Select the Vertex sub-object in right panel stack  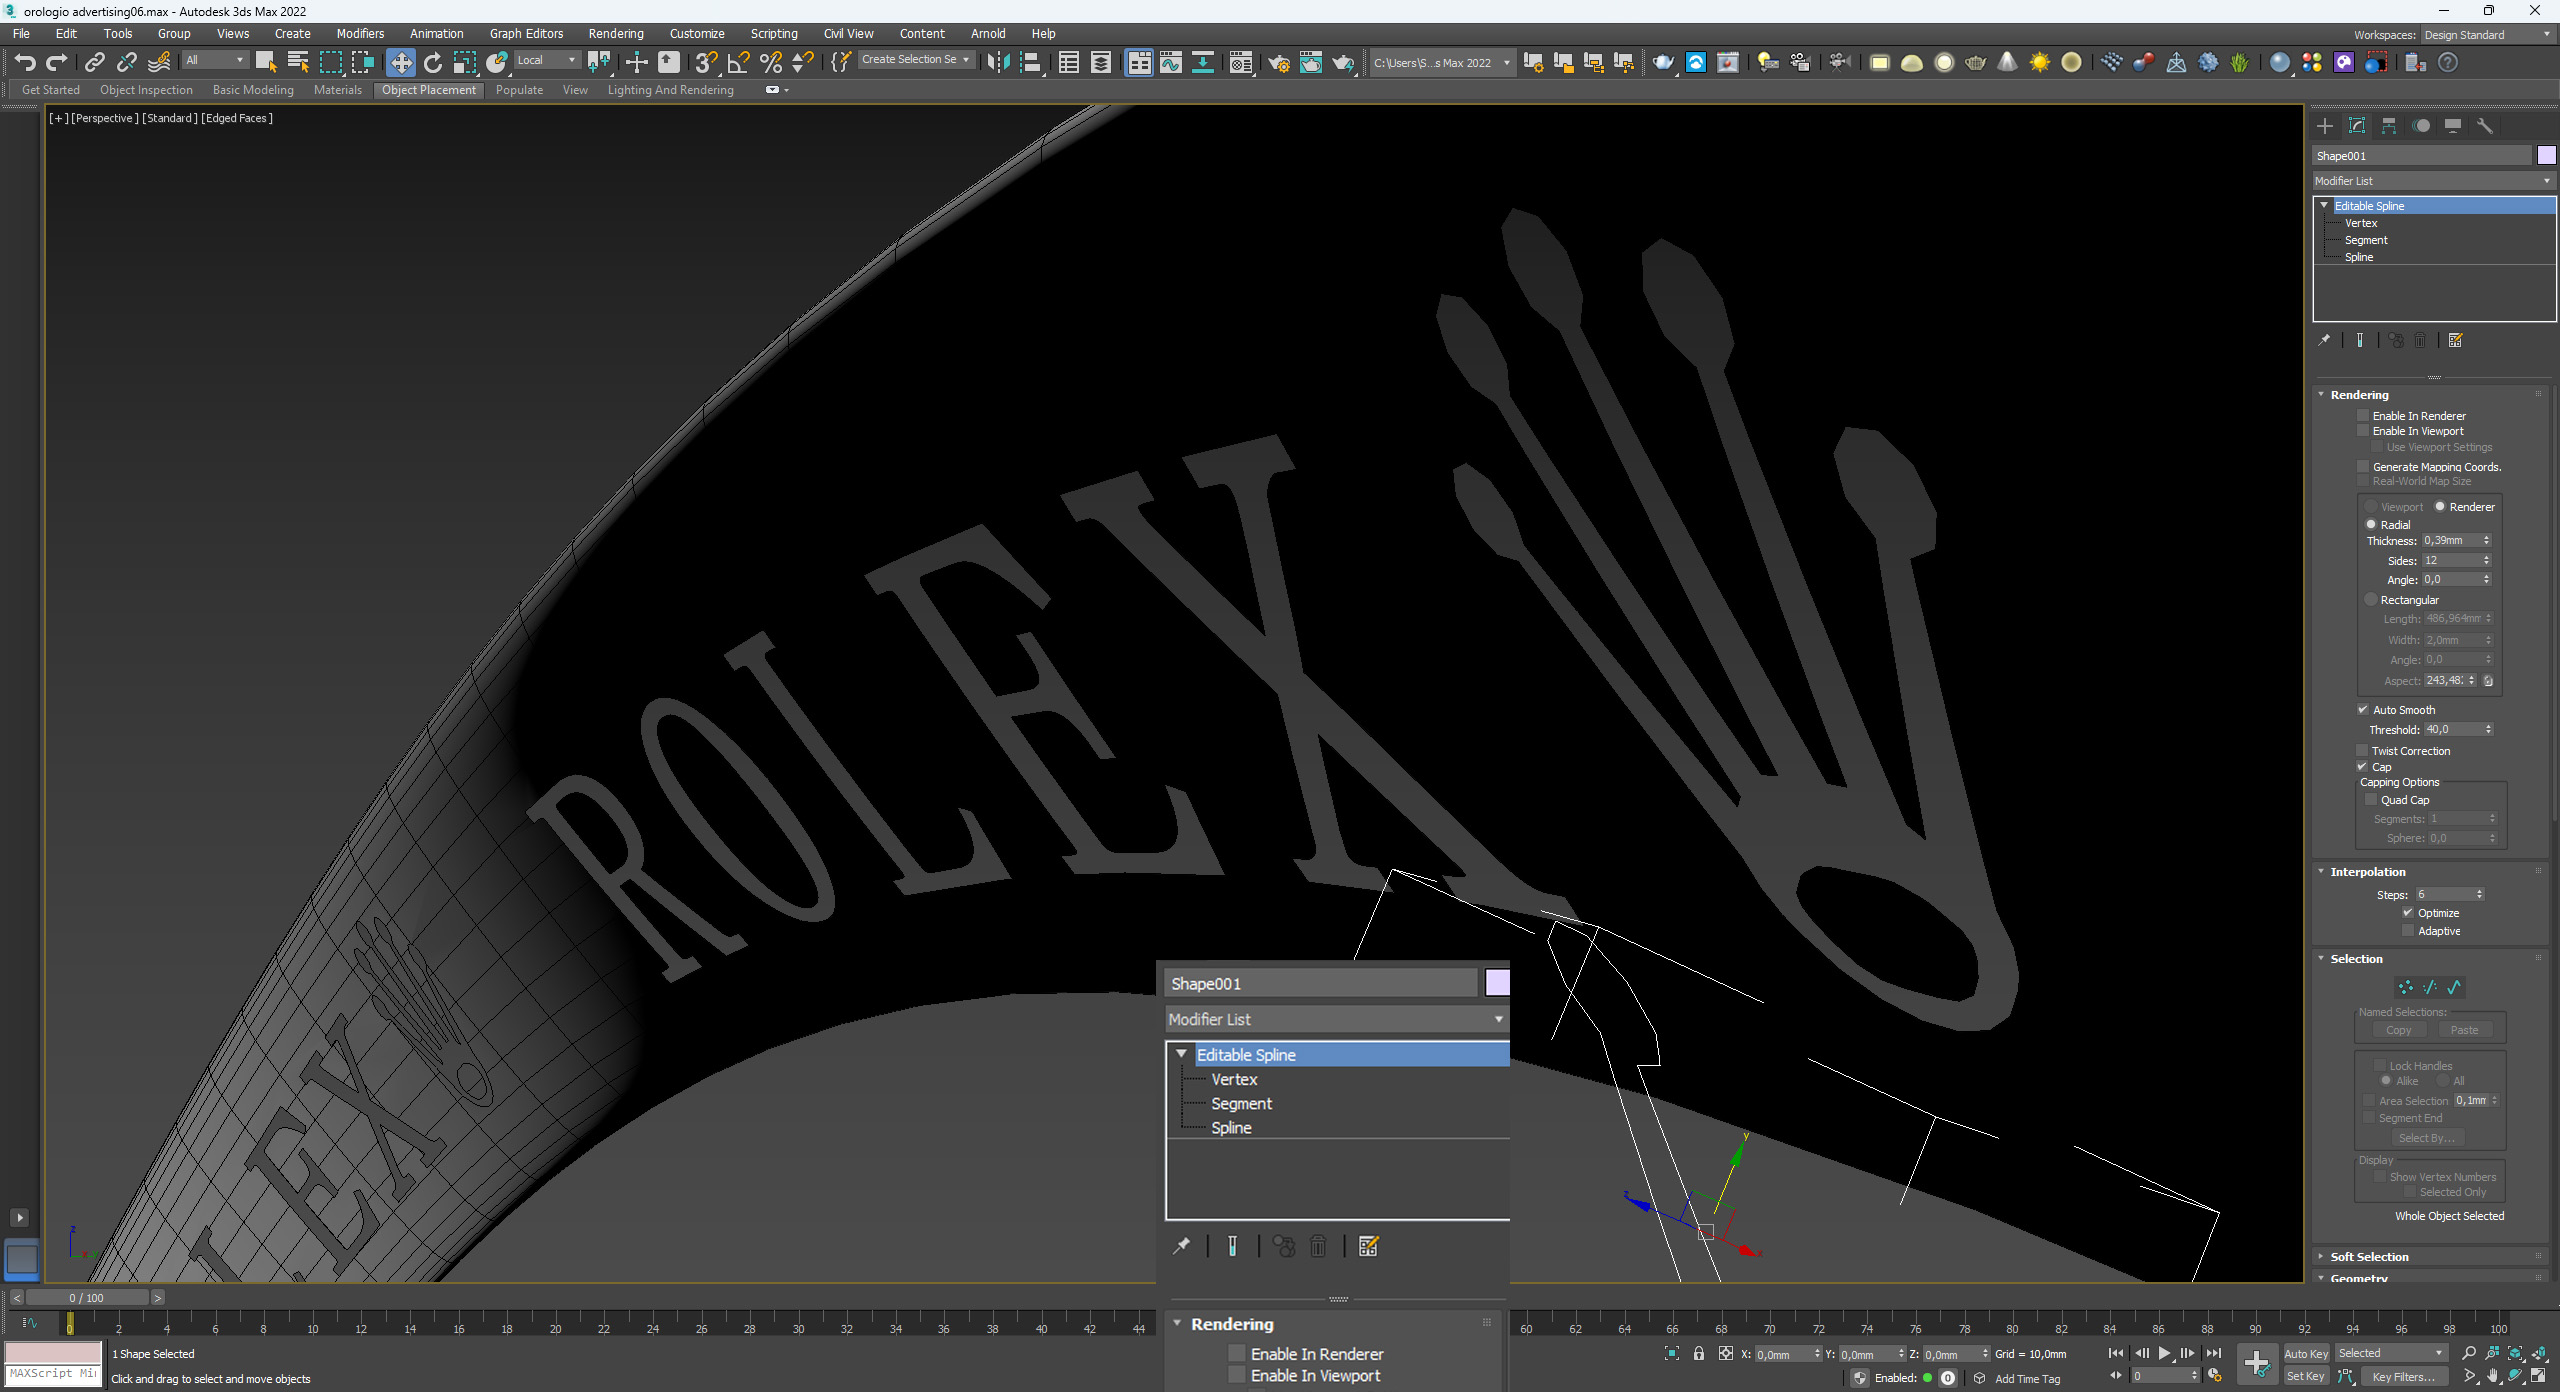[2360, 223]
